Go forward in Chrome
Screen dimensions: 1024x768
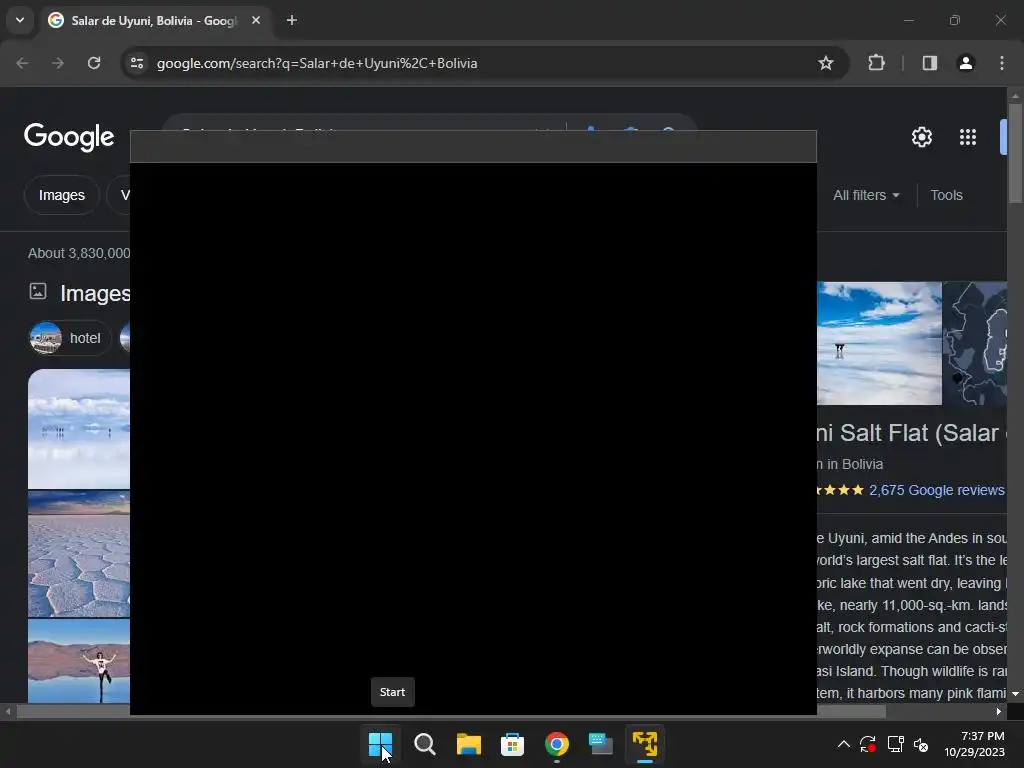coord(58,63)
